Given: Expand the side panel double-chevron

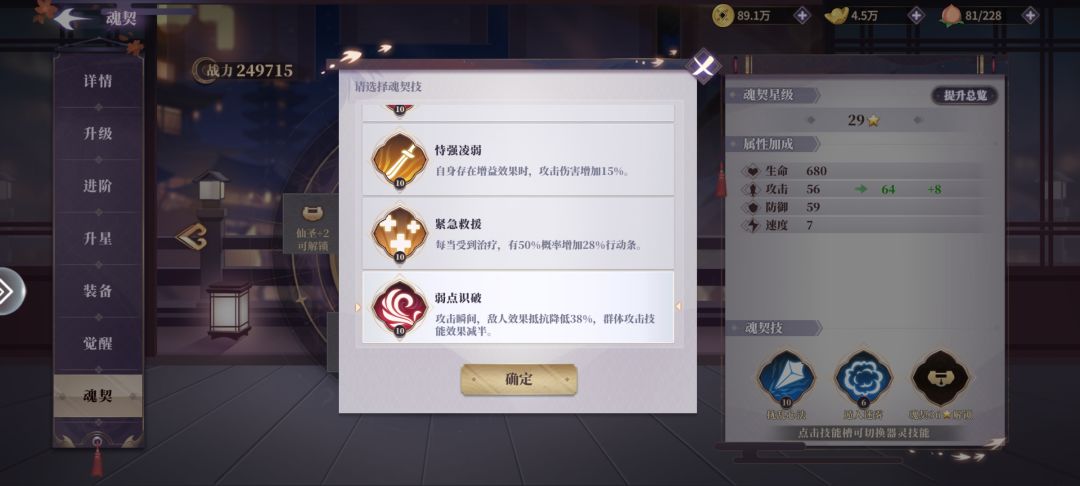Looking at the screenshot, I should (x=8, y=291).
